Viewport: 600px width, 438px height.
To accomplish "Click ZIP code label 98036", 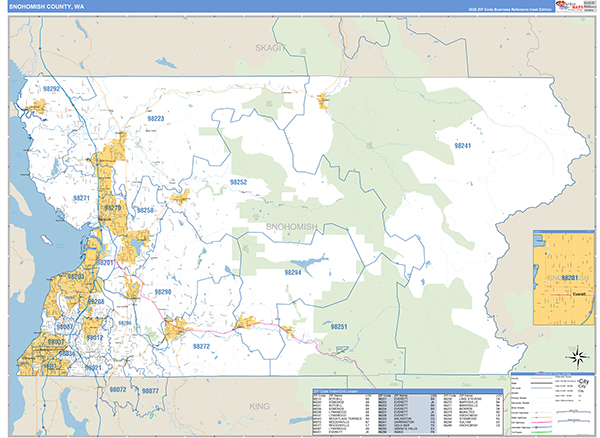I will (x=67, y=353).
